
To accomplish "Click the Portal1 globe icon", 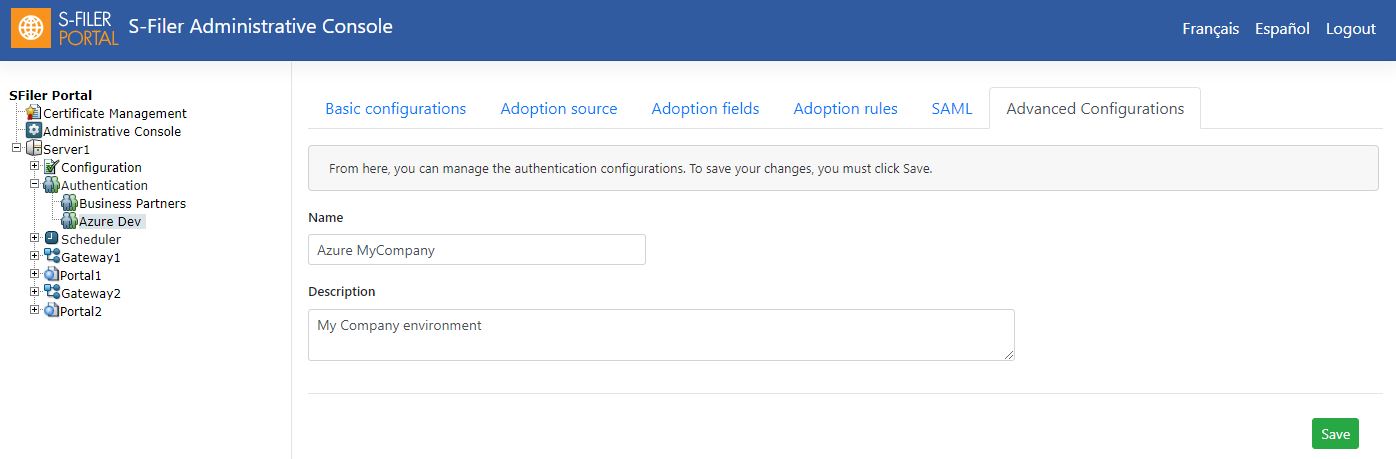I will (52, 275).
